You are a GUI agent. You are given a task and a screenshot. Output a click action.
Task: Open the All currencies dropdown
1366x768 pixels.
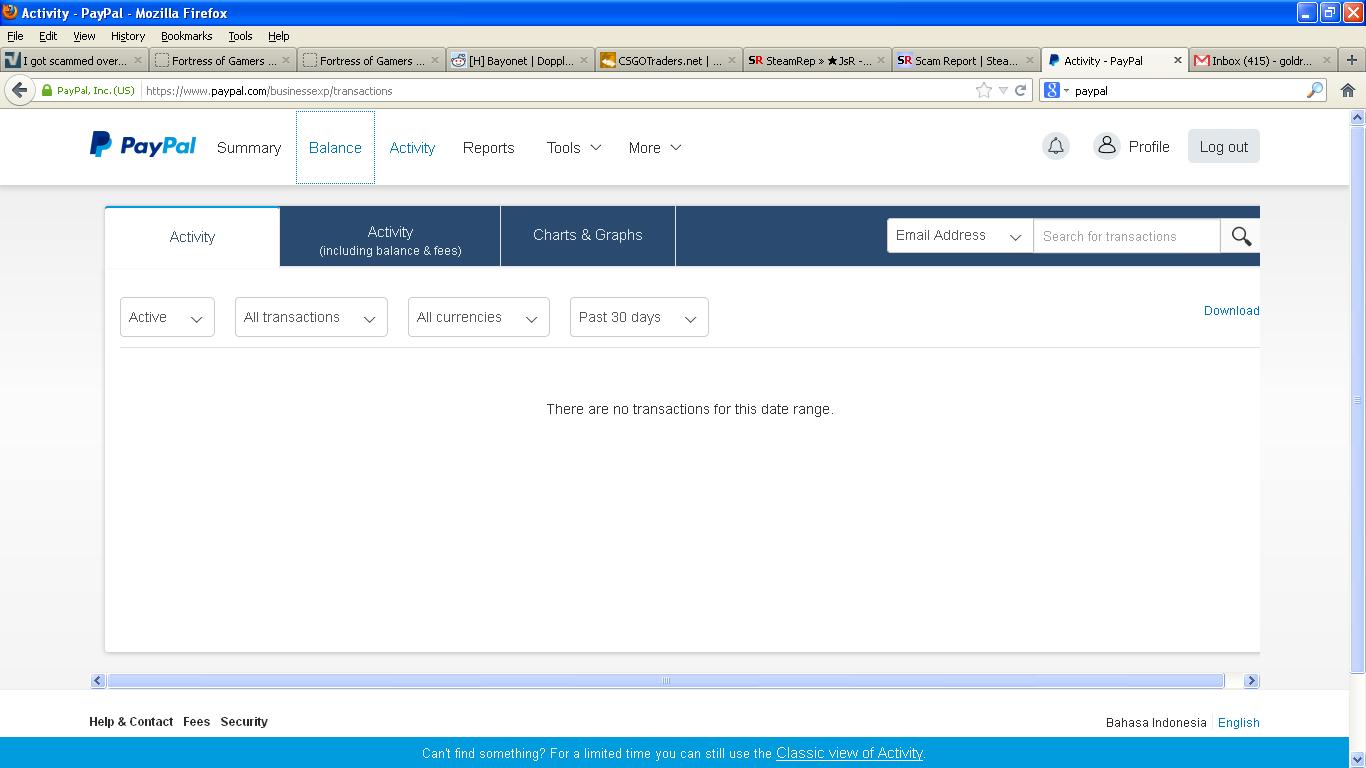pos(478,317)
